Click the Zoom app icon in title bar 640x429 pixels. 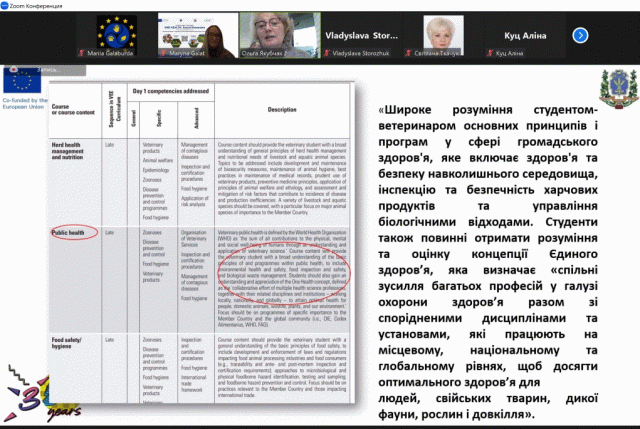(x=4, y=5)
